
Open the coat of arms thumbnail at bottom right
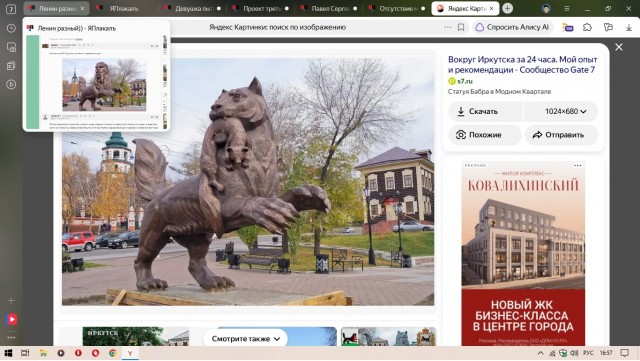coord(389,336)
